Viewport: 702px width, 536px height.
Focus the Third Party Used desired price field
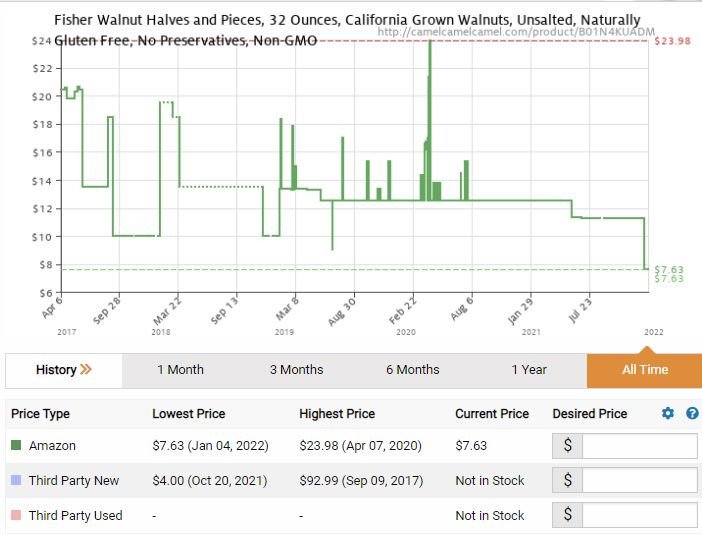point(639,515)
